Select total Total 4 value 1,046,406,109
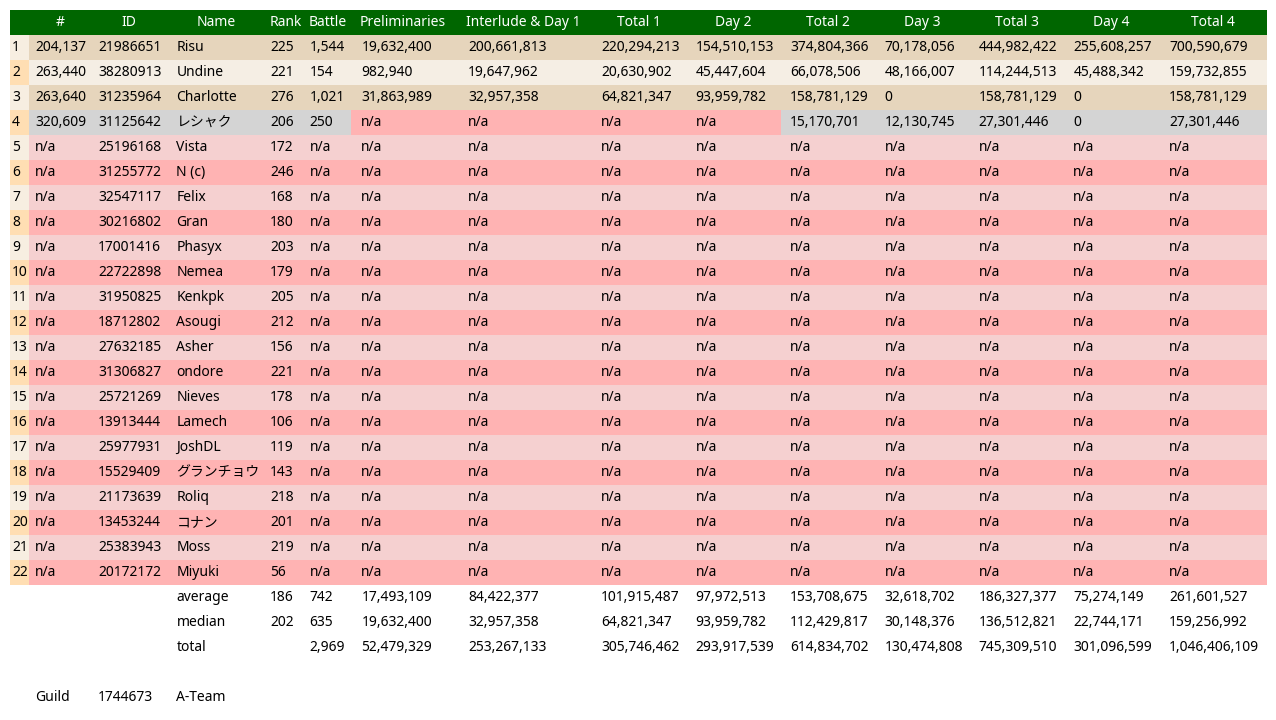The image size is (1276, 720). (1213, 647)
